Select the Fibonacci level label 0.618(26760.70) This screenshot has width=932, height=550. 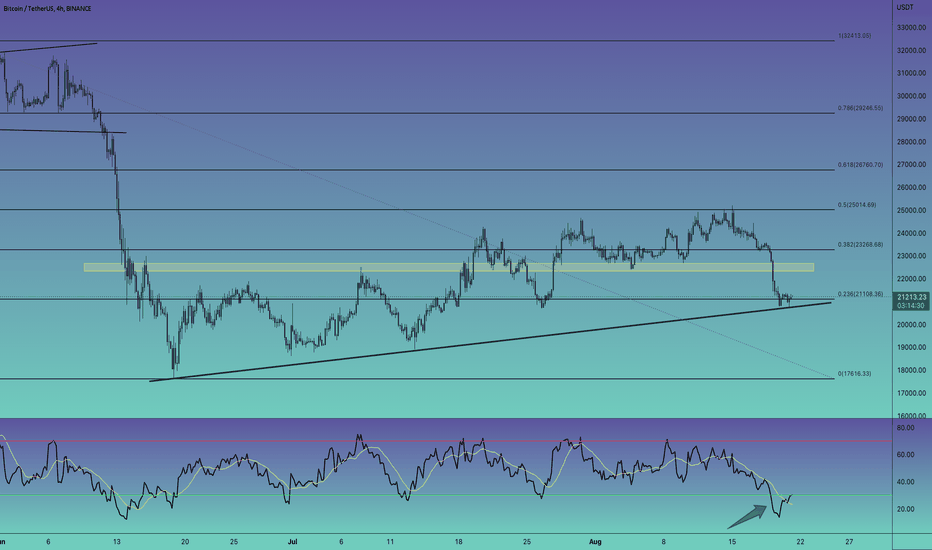pos(860,165)
